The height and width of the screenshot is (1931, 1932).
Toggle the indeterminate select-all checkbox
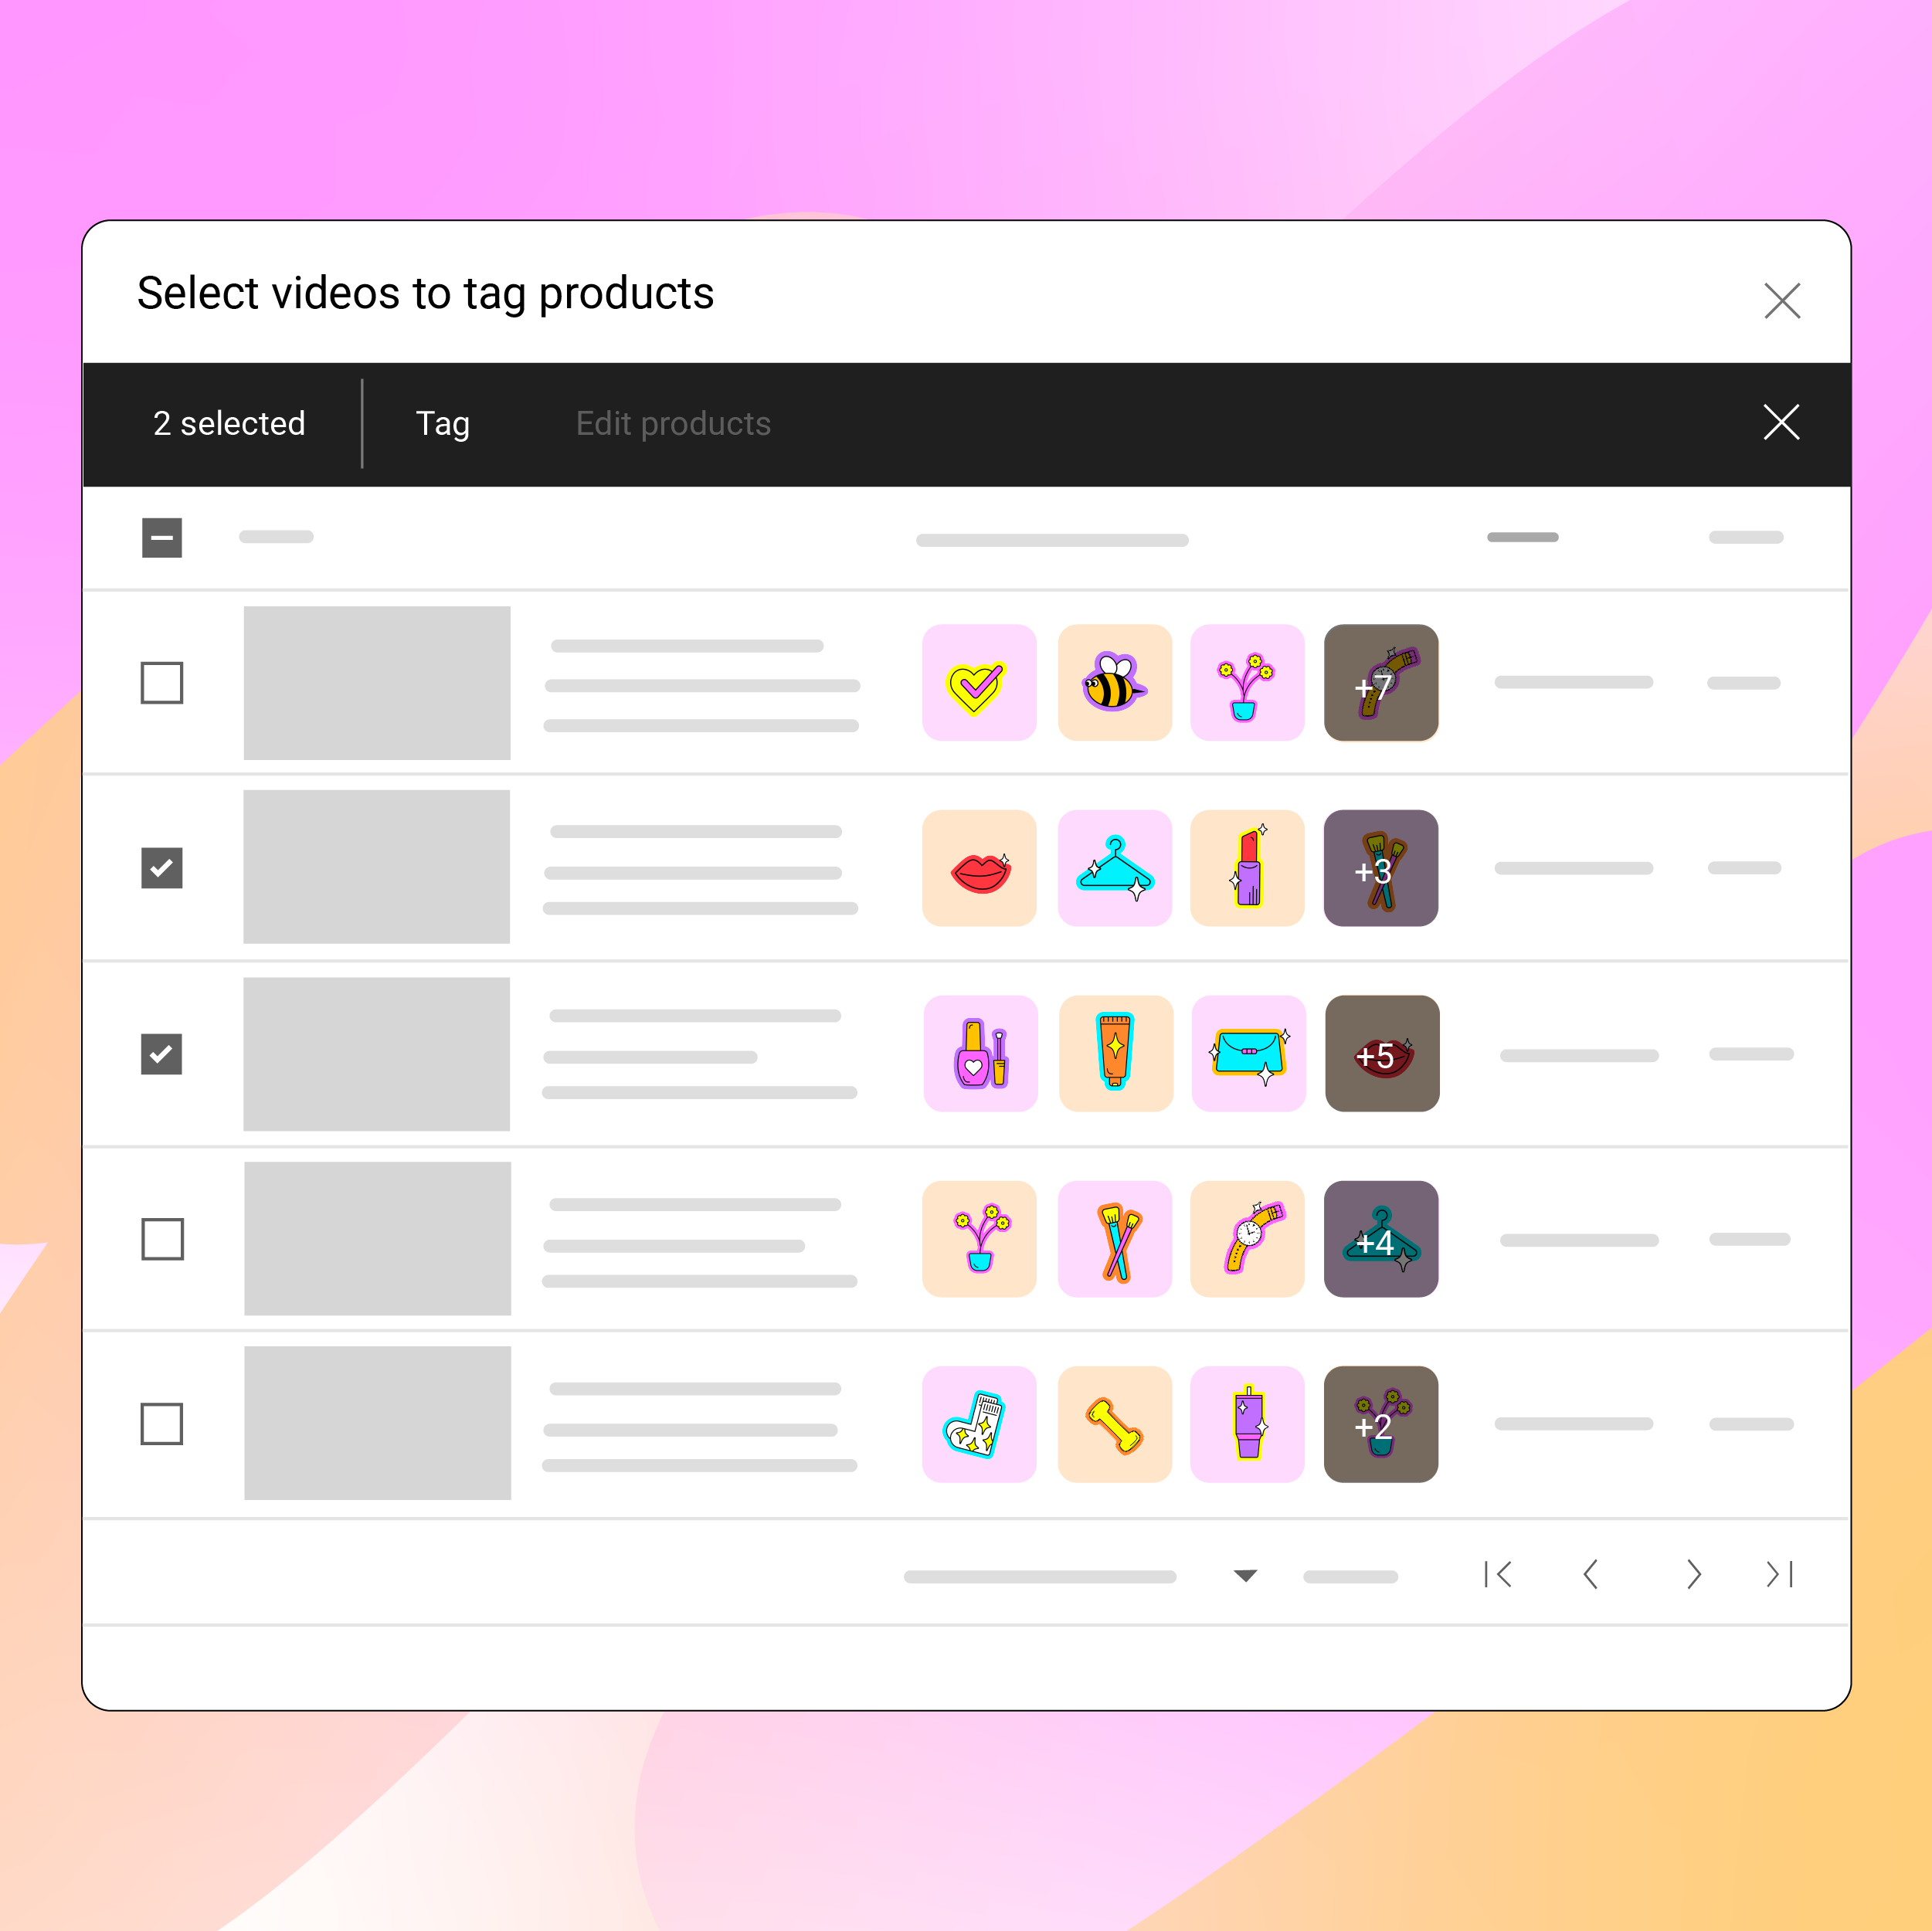[x=165, y=536]
